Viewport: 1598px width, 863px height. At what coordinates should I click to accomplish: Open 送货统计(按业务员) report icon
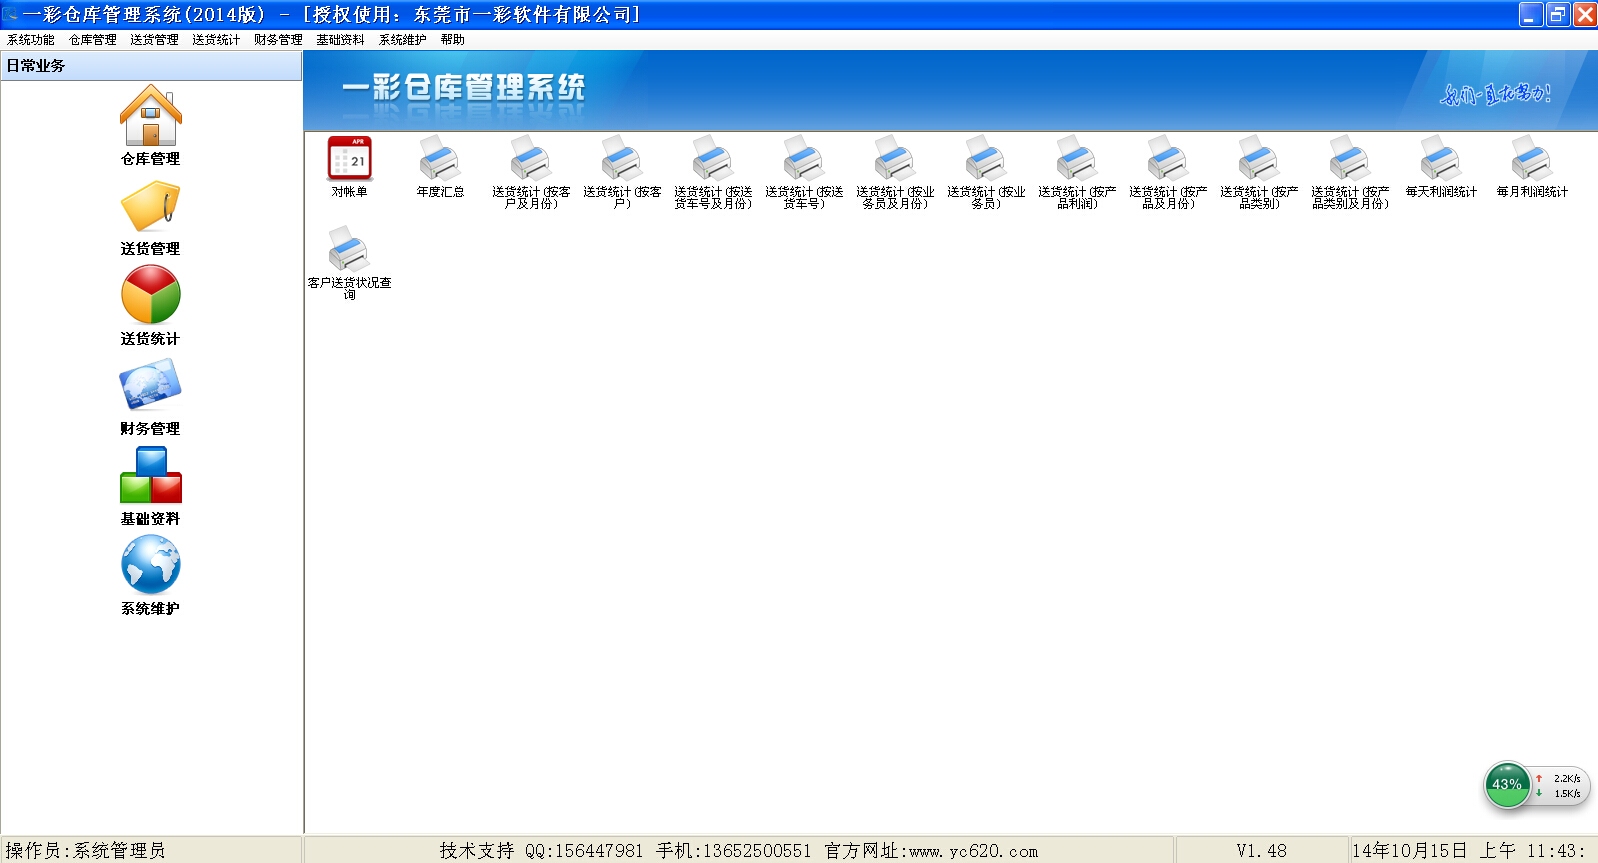[x=986, y=159]
